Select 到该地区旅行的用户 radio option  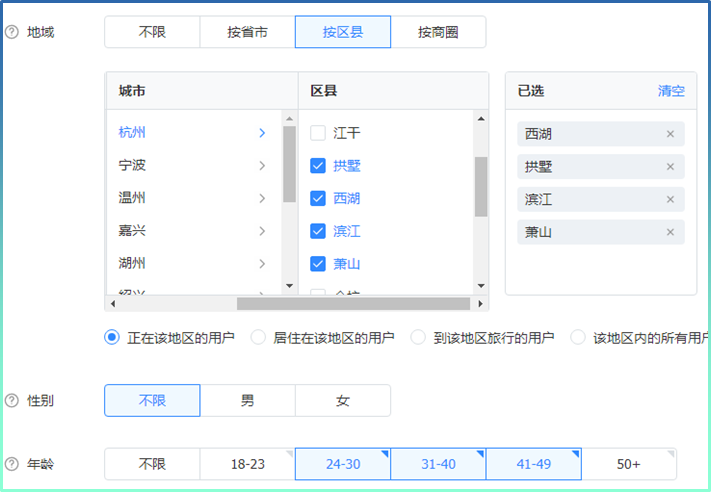(418, 337)
